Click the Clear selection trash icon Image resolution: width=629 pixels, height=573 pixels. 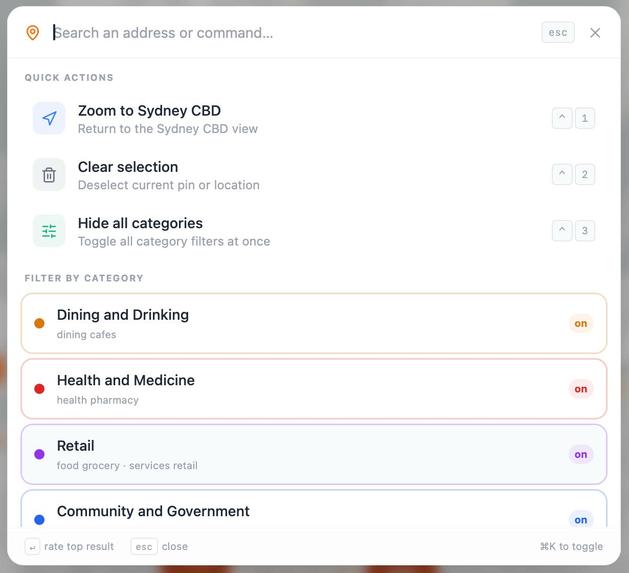pos(49,175)
